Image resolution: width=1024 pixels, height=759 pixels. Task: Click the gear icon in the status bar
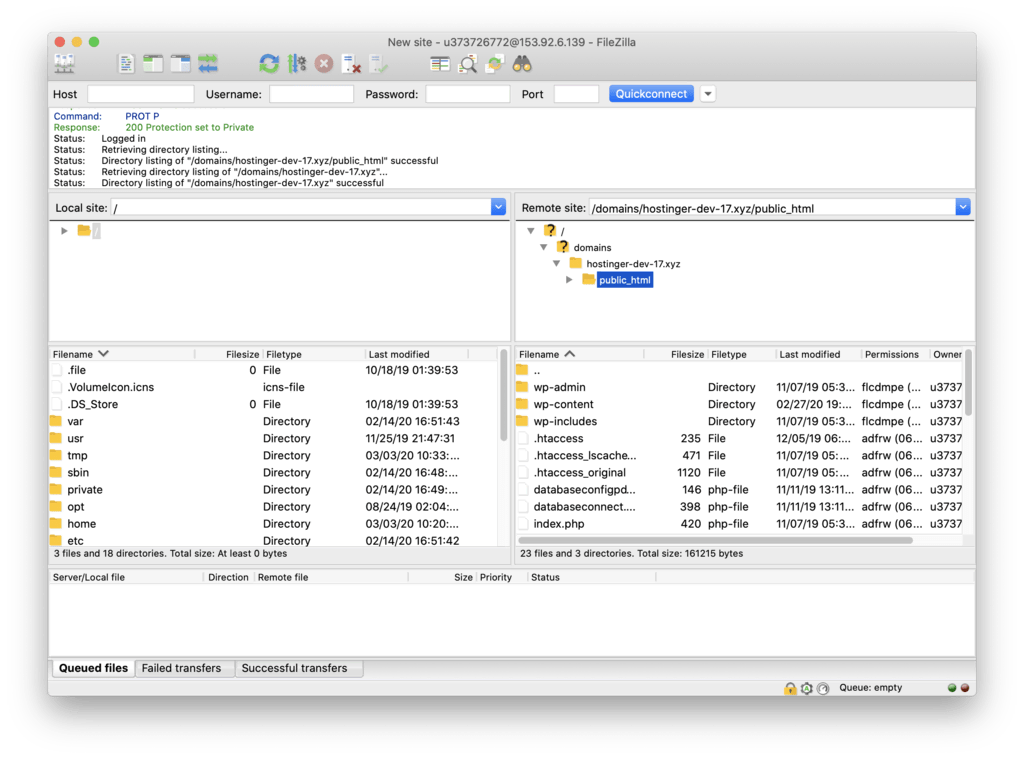pyautogui.click(x=806, y=688)
